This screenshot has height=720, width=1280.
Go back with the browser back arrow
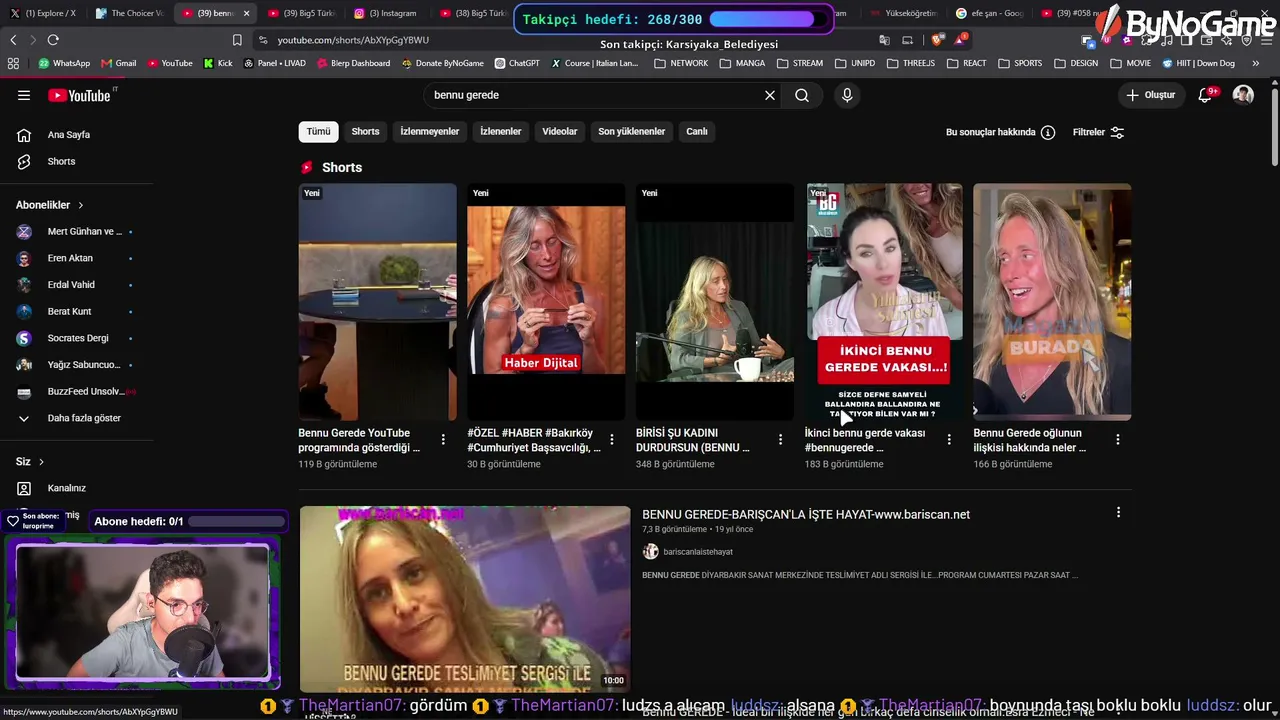[13, 40]
